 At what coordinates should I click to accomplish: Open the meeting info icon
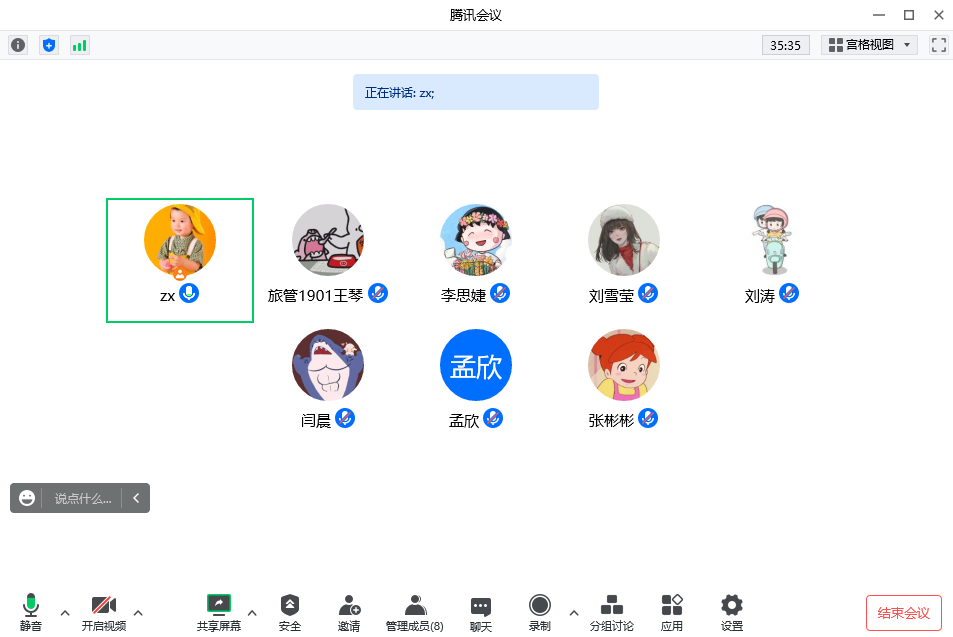tap(18, 45)
